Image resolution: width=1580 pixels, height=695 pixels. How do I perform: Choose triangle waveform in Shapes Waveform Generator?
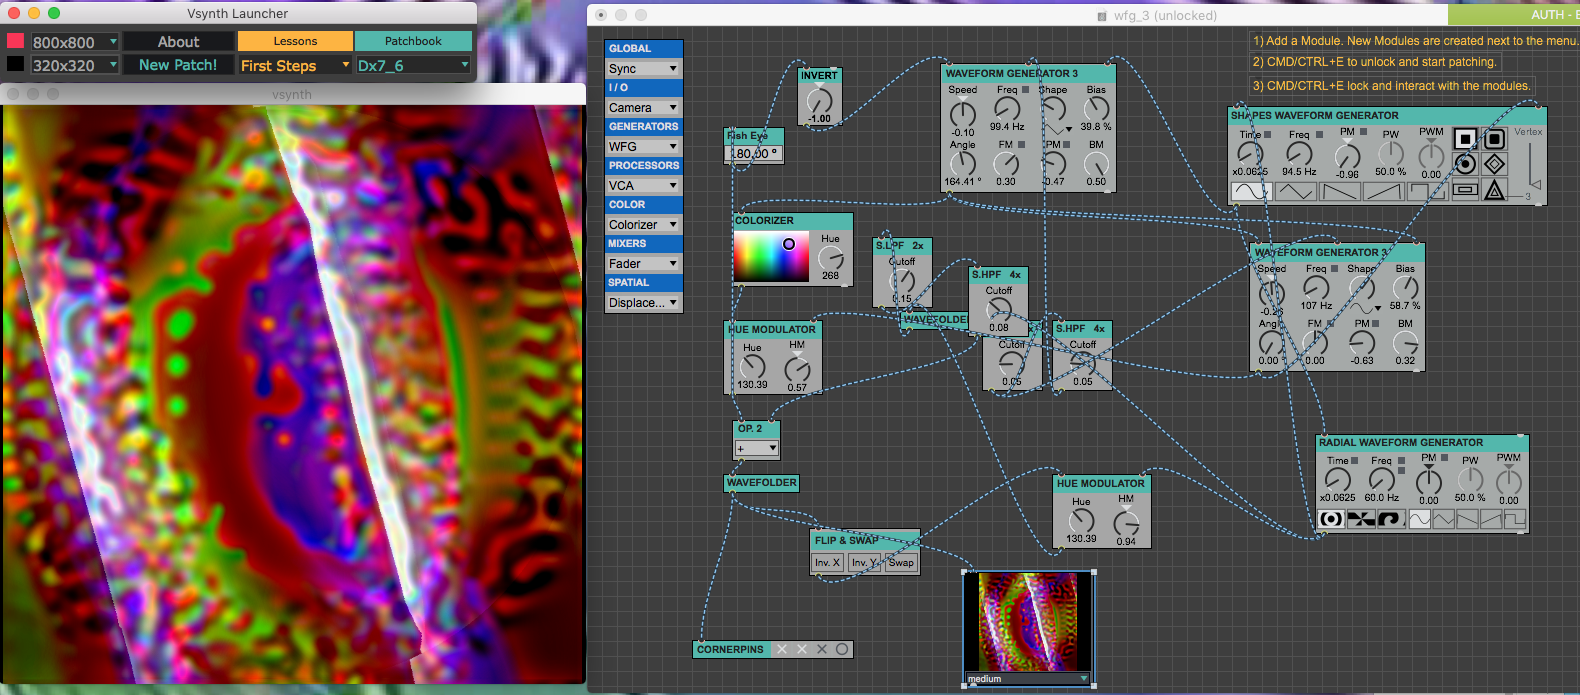click(1295, 191)
